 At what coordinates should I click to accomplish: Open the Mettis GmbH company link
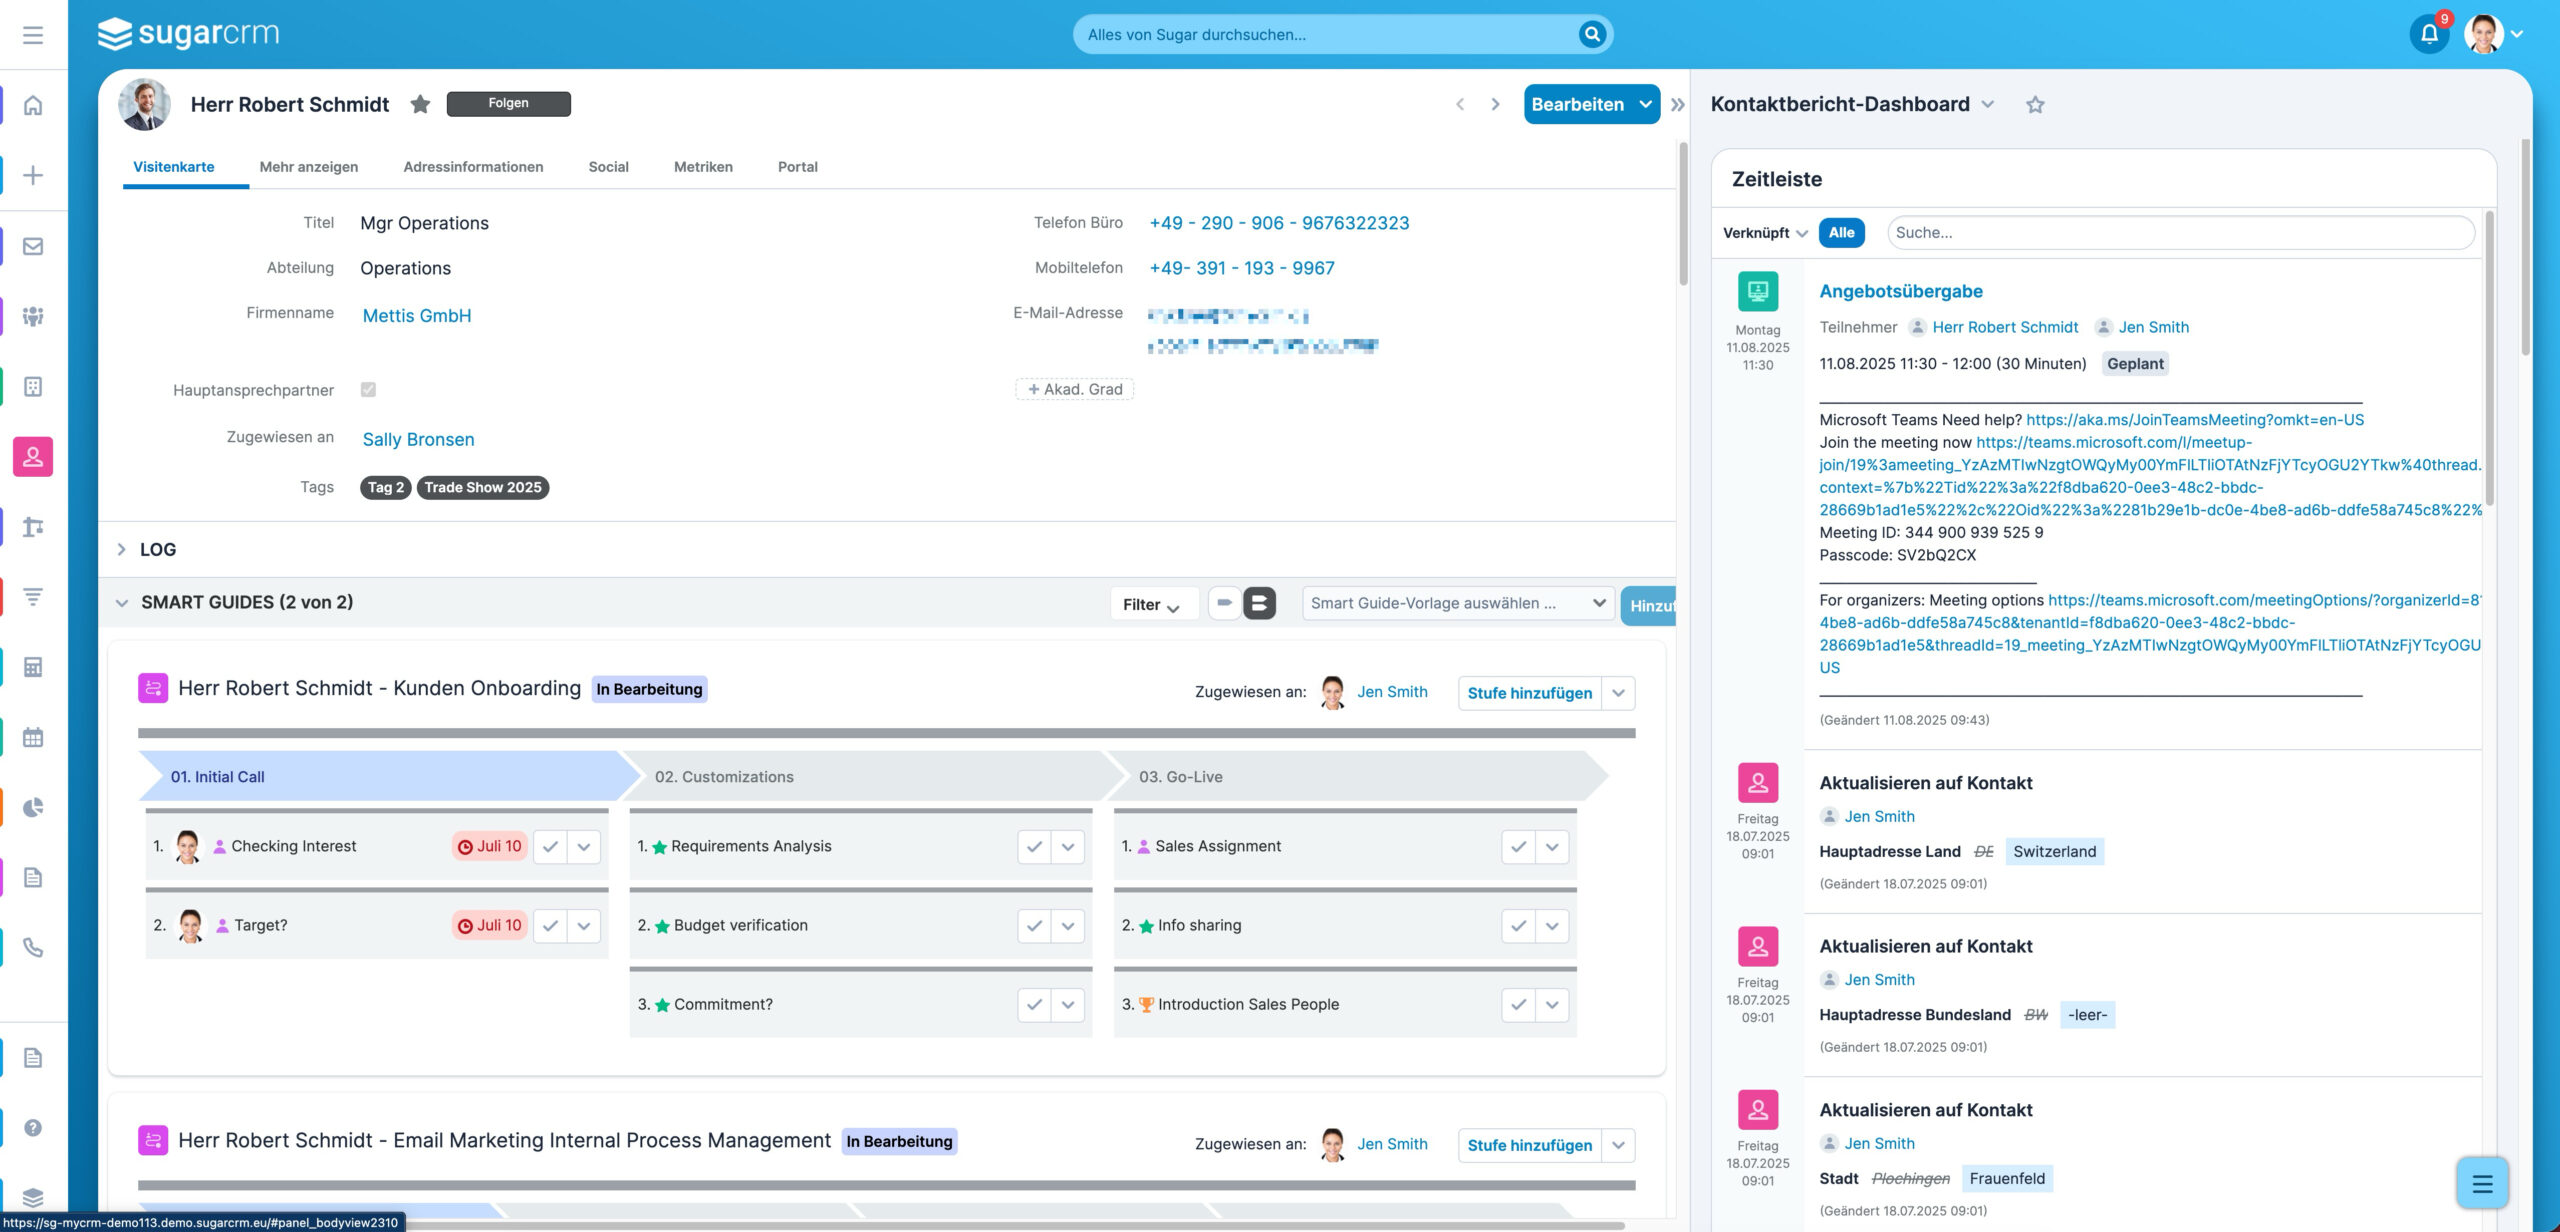coord(416,315)
